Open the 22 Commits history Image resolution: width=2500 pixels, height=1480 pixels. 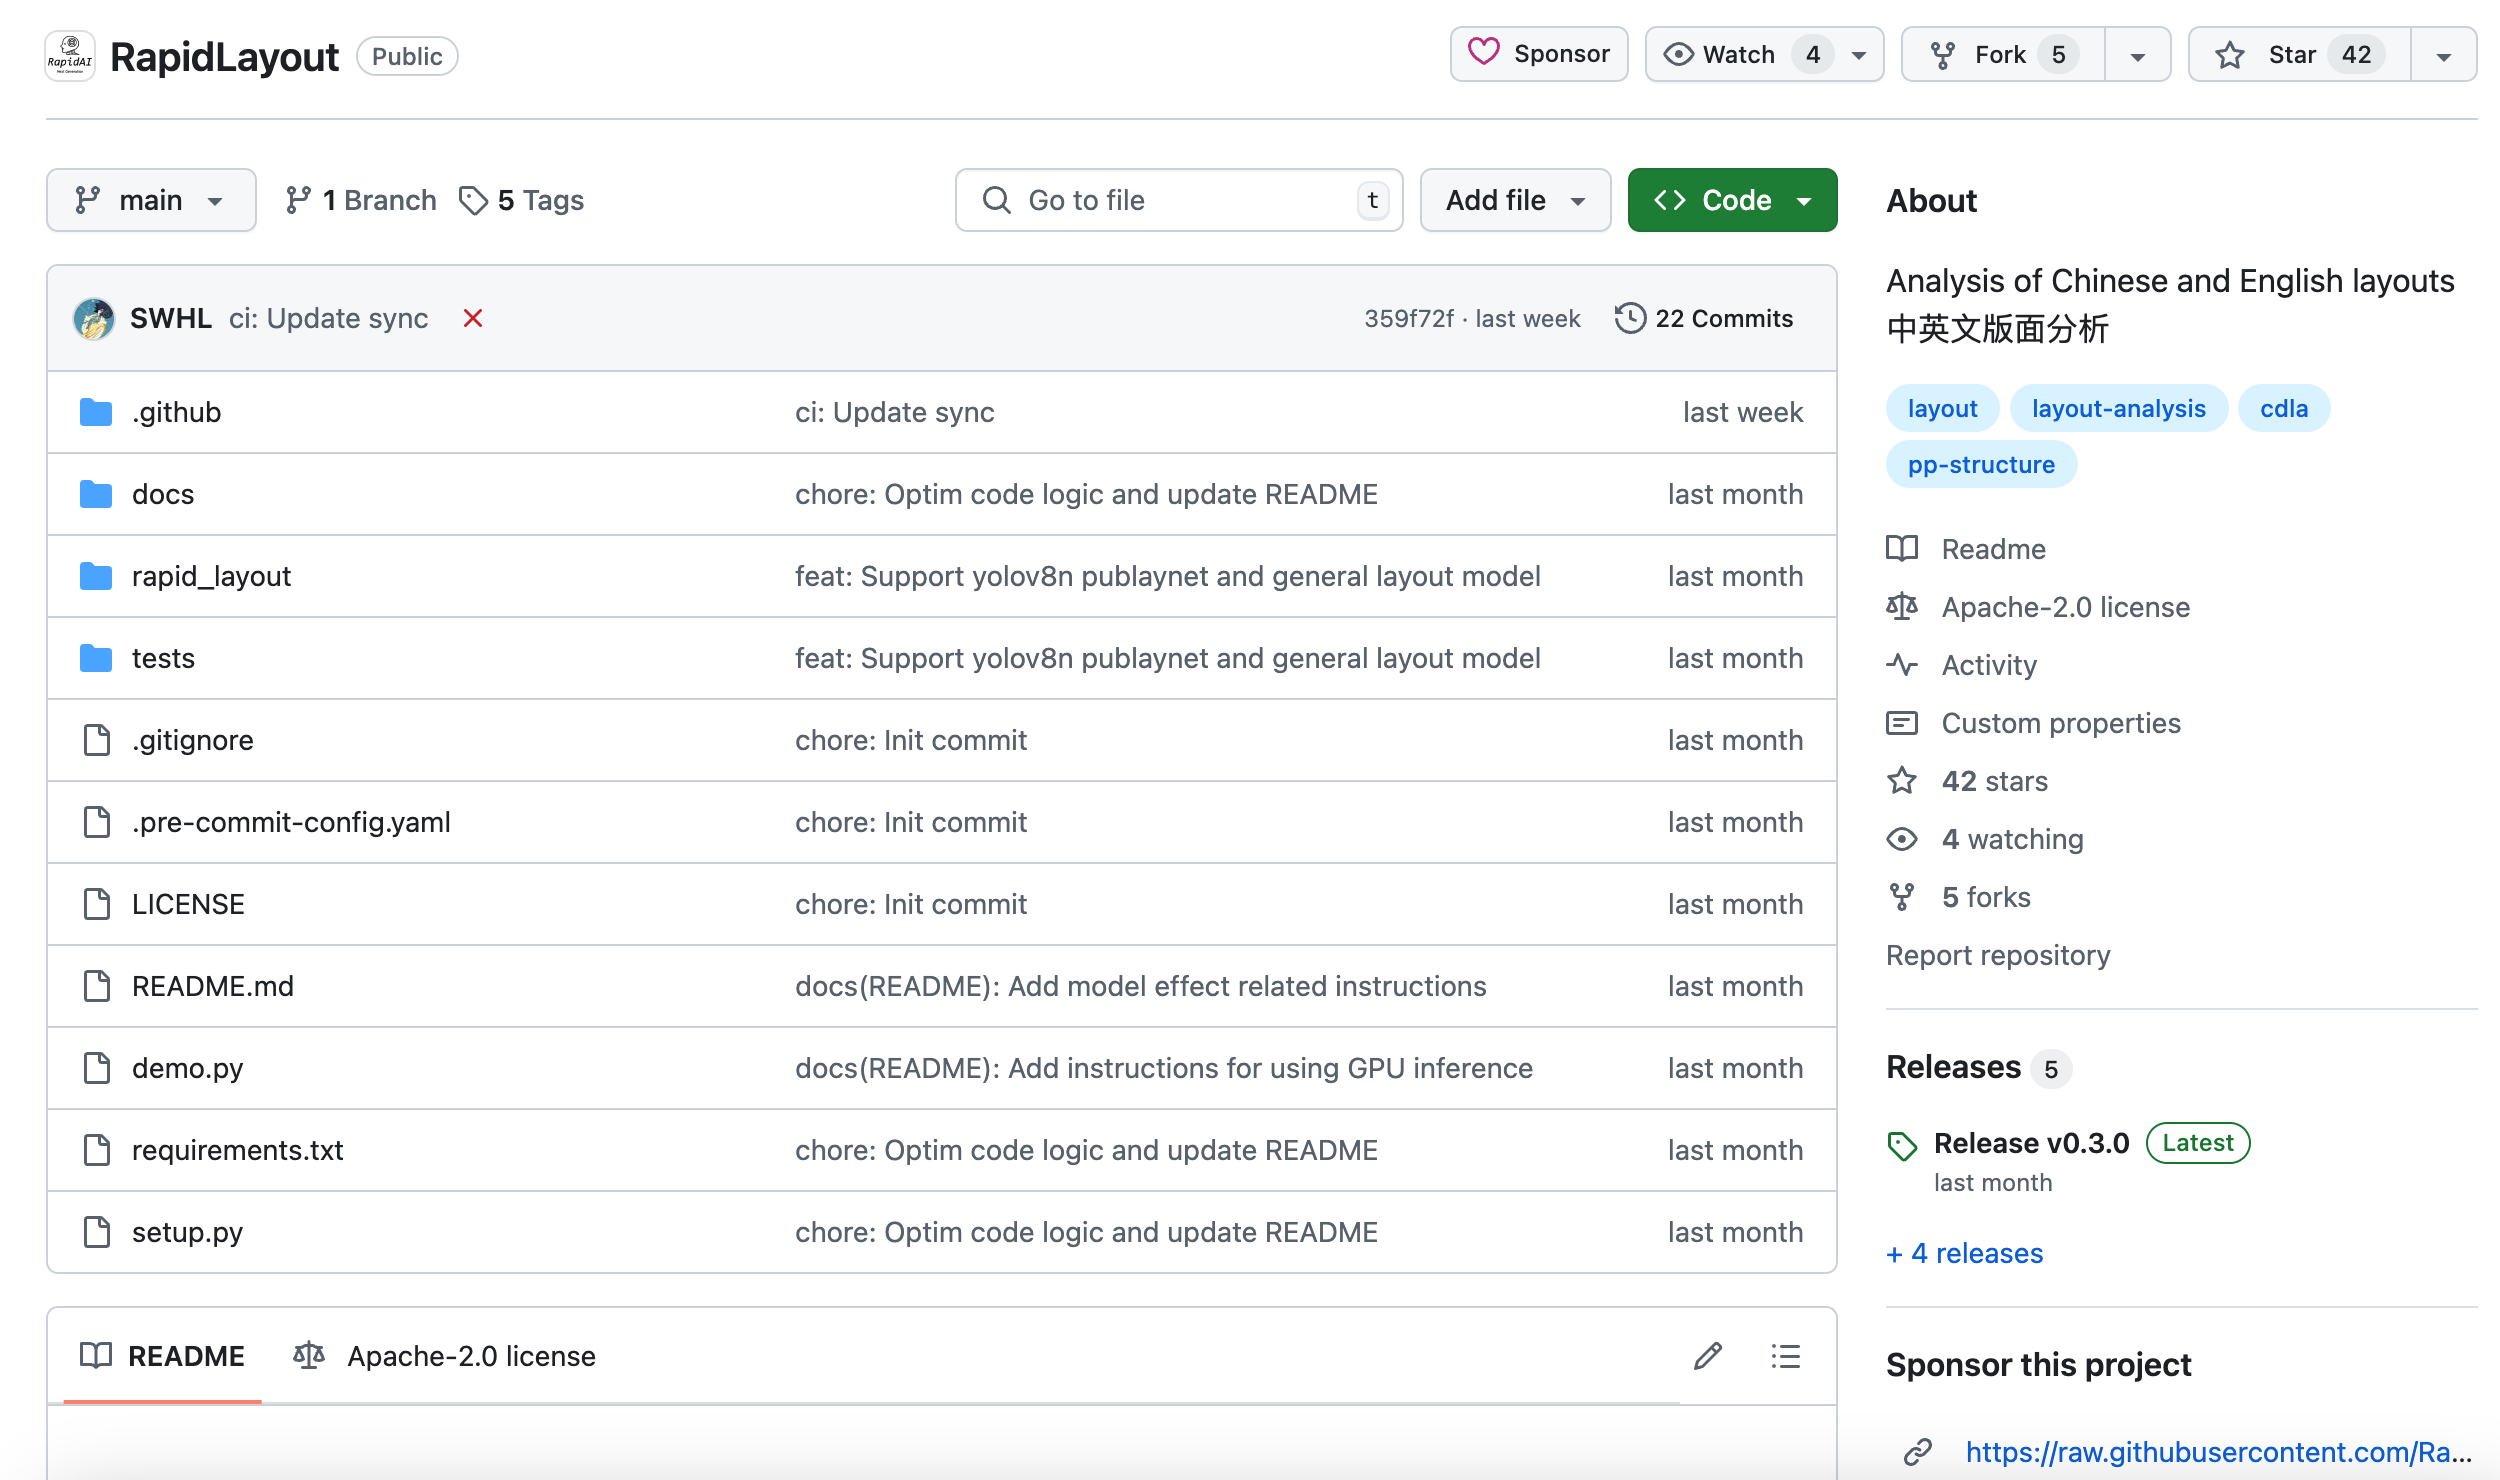tap(1704, 318)
